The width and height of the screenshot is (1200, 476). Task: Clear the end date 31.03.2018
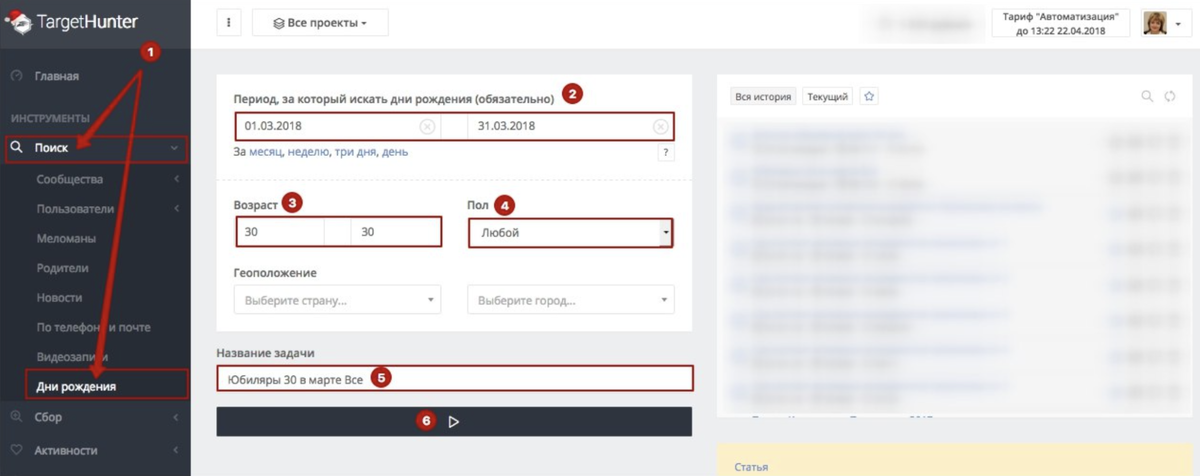tap(660, 127)
